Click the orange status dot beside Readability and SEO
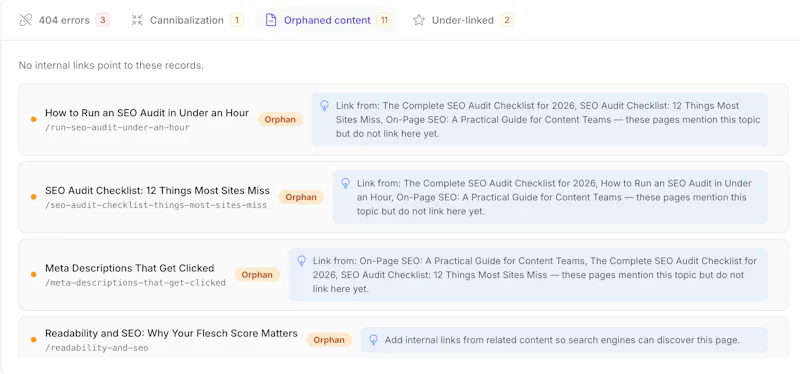The image size is (800, 374). [x=34, y=340]
